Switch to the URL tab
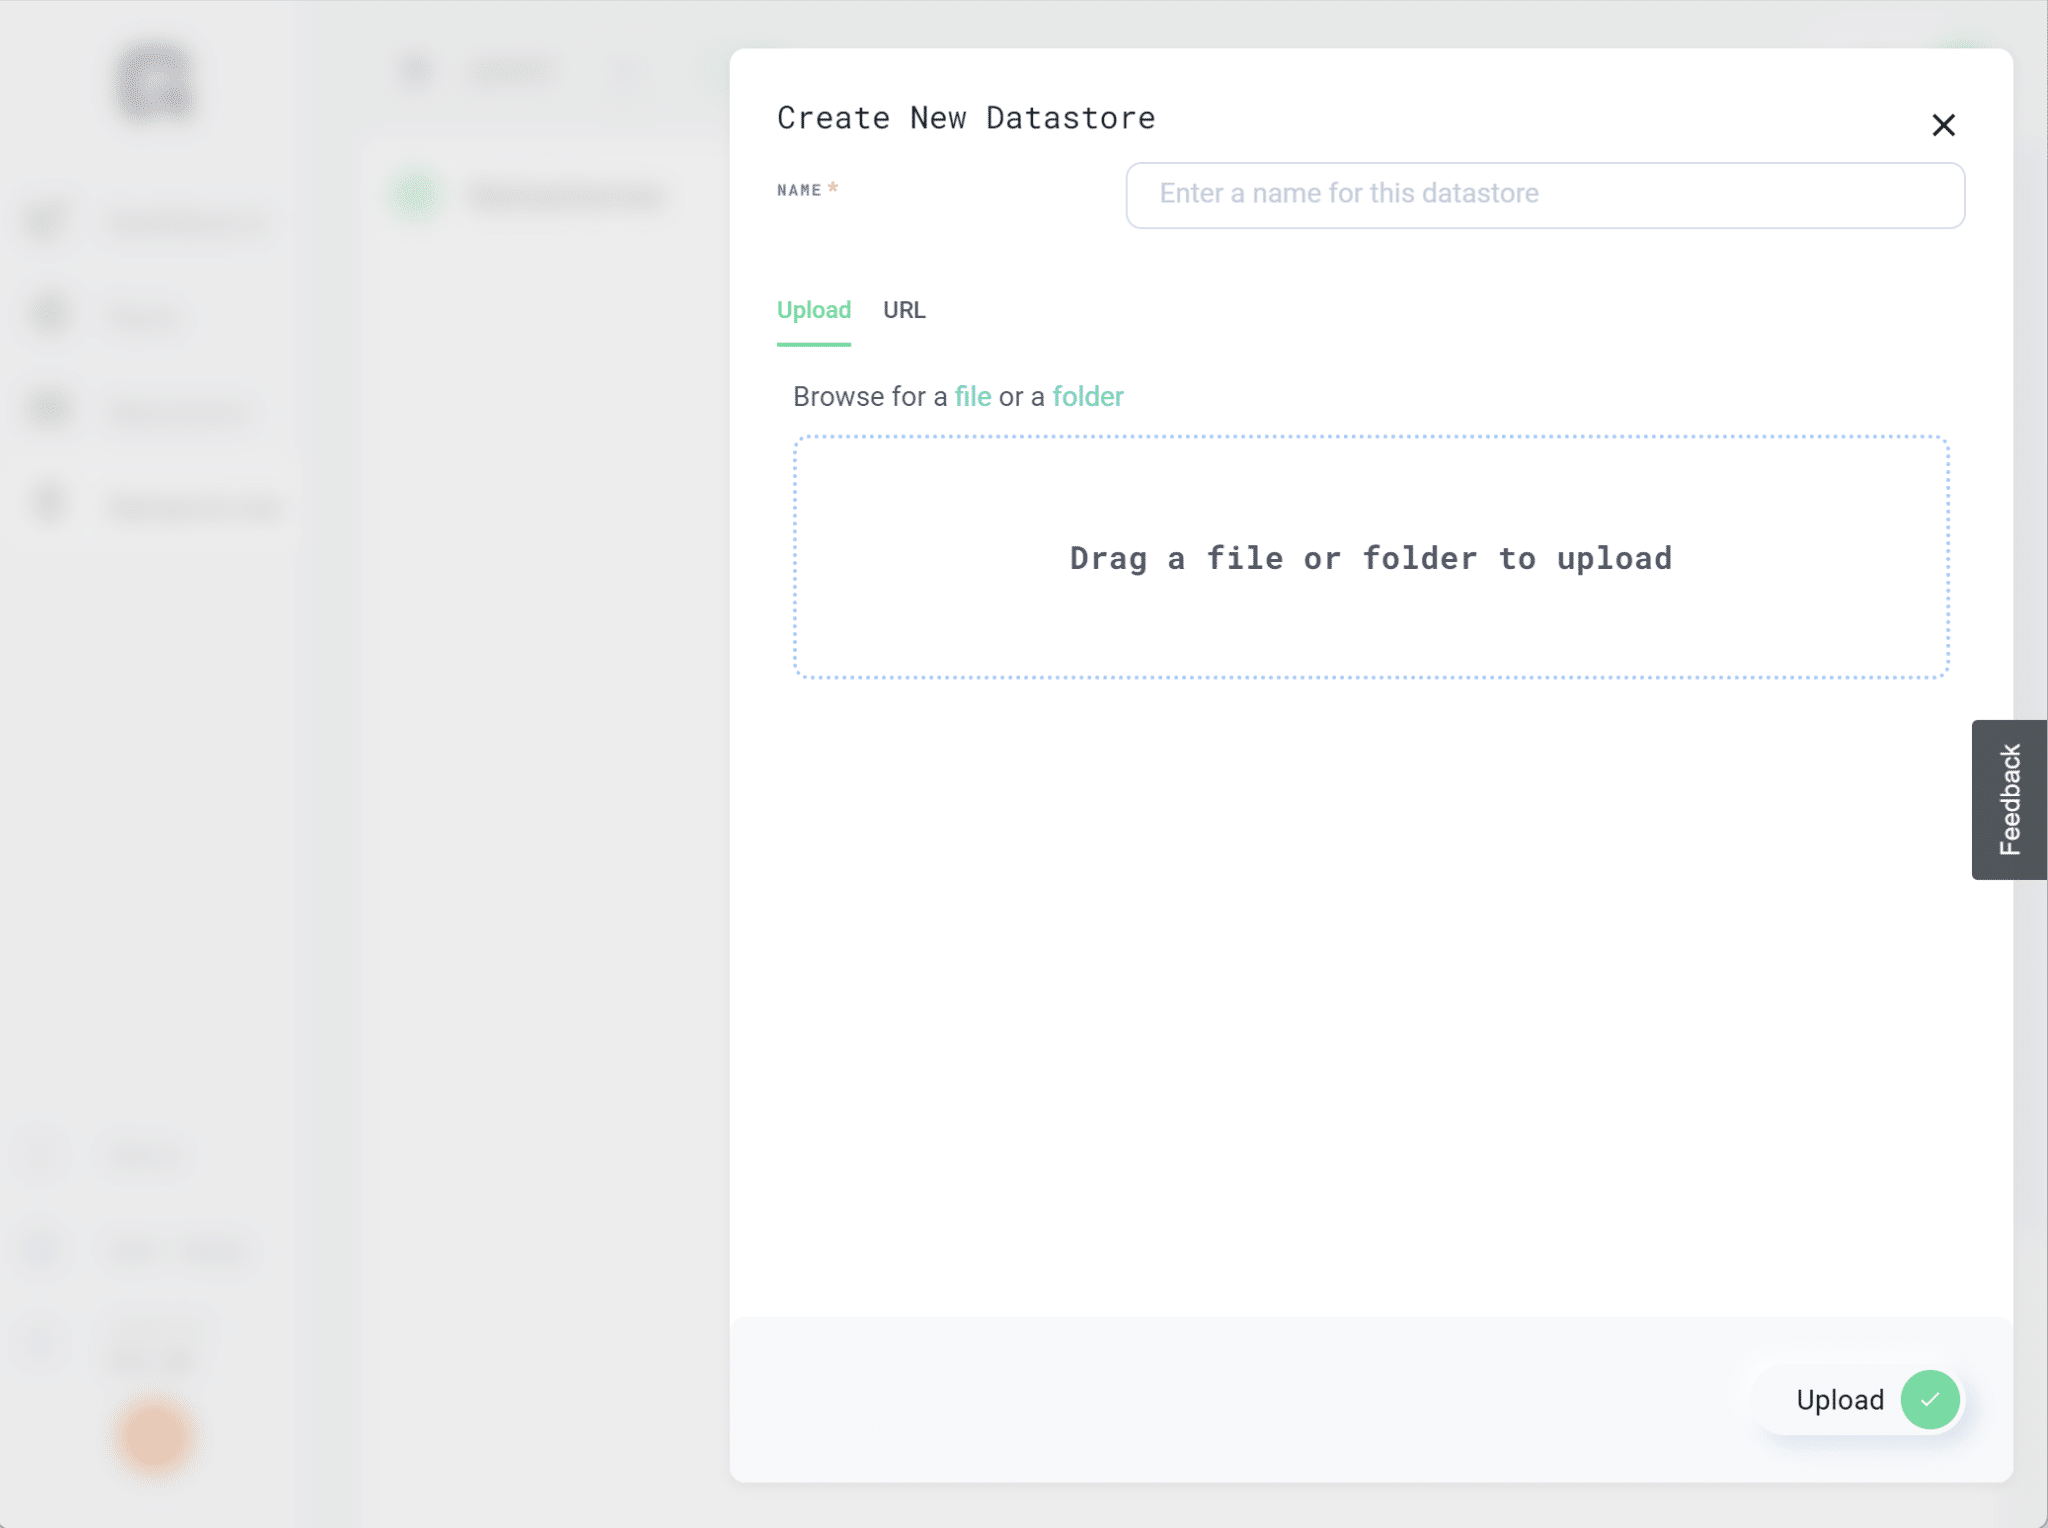2048x1528 pixels. [903, 310]
